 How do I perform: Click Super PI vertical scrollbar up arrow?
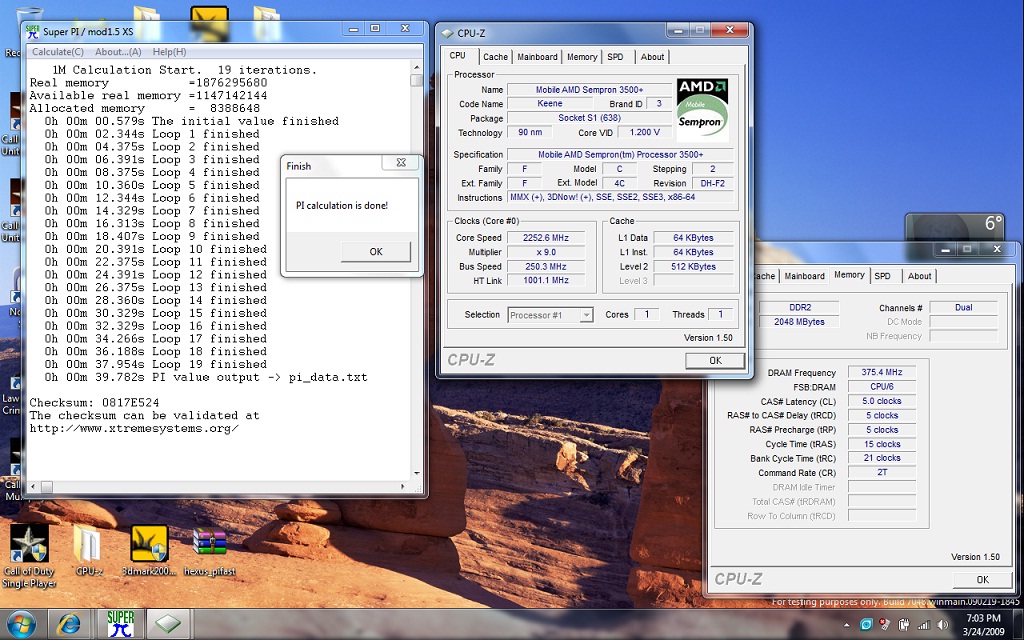coord(417,67)
